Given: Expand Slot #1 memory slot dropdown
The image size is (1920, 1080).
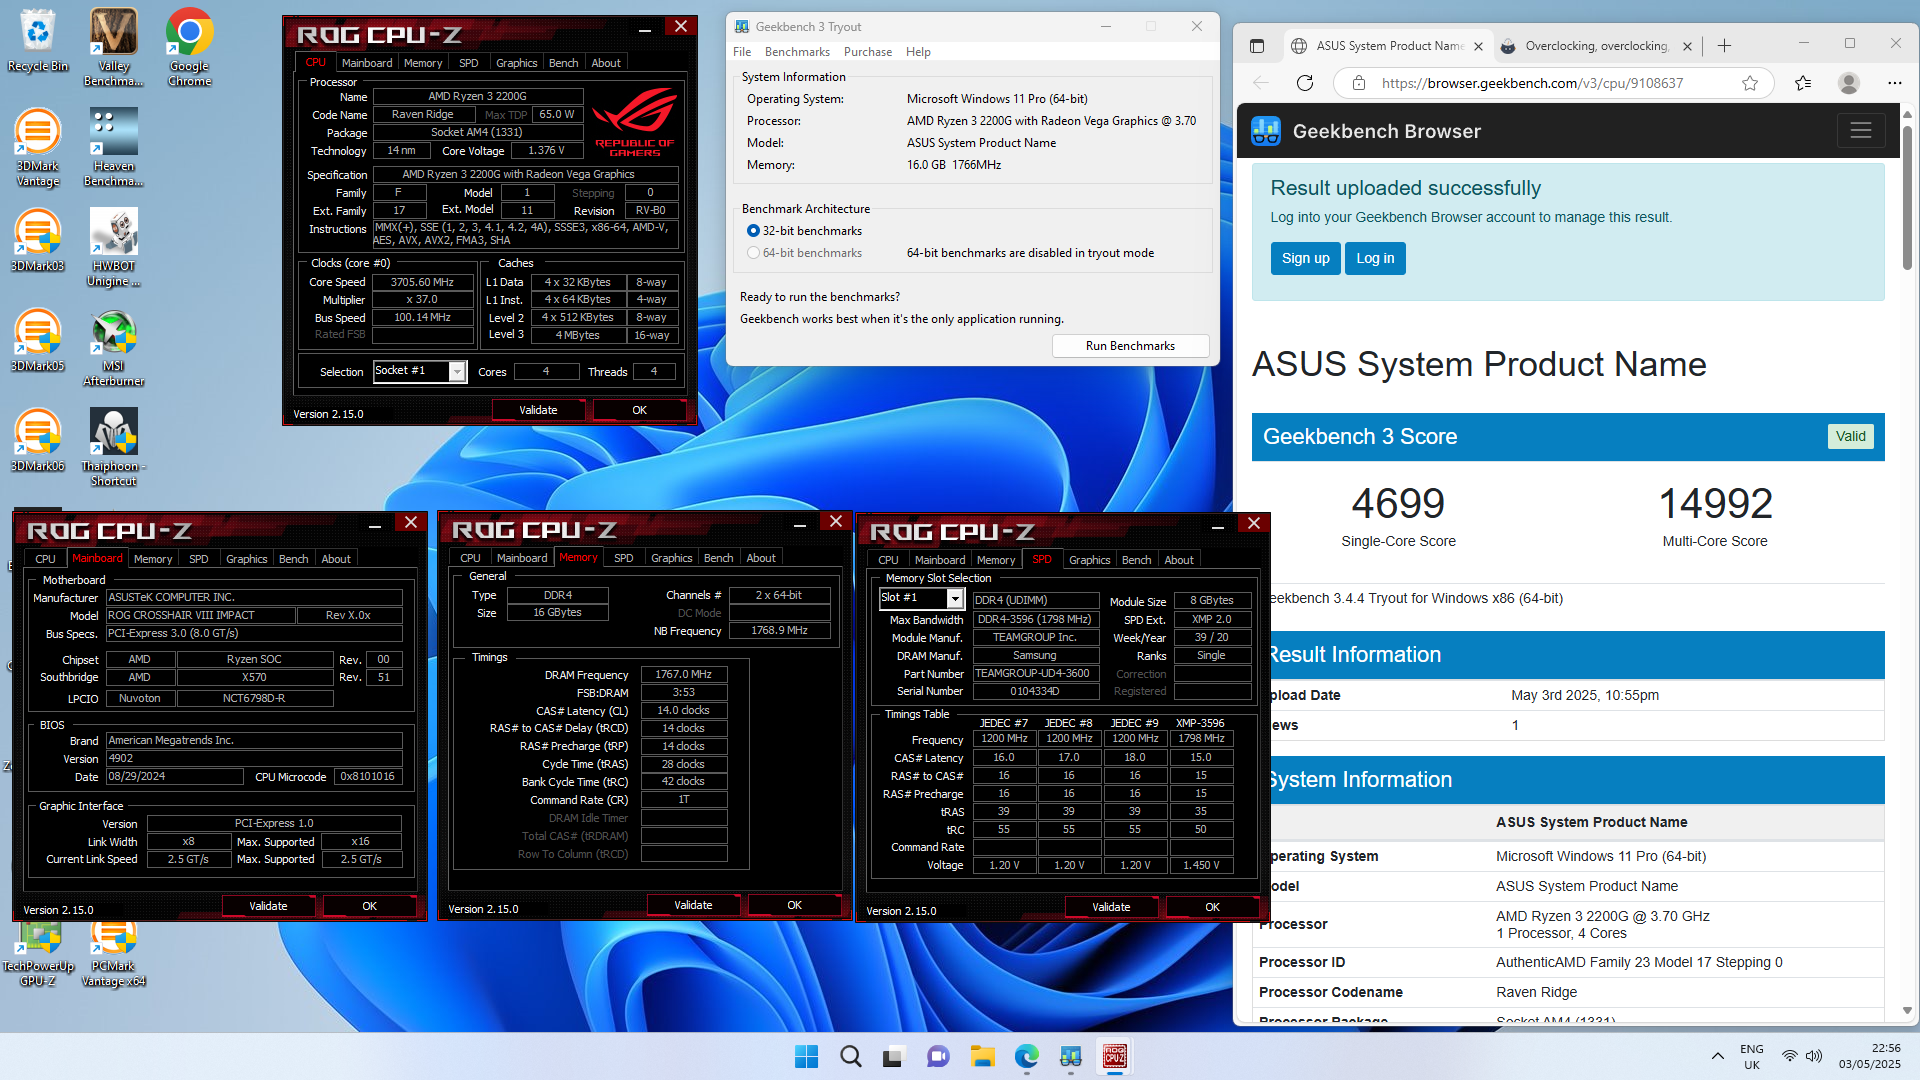Looking at the screenshot, I should (955, 598).
